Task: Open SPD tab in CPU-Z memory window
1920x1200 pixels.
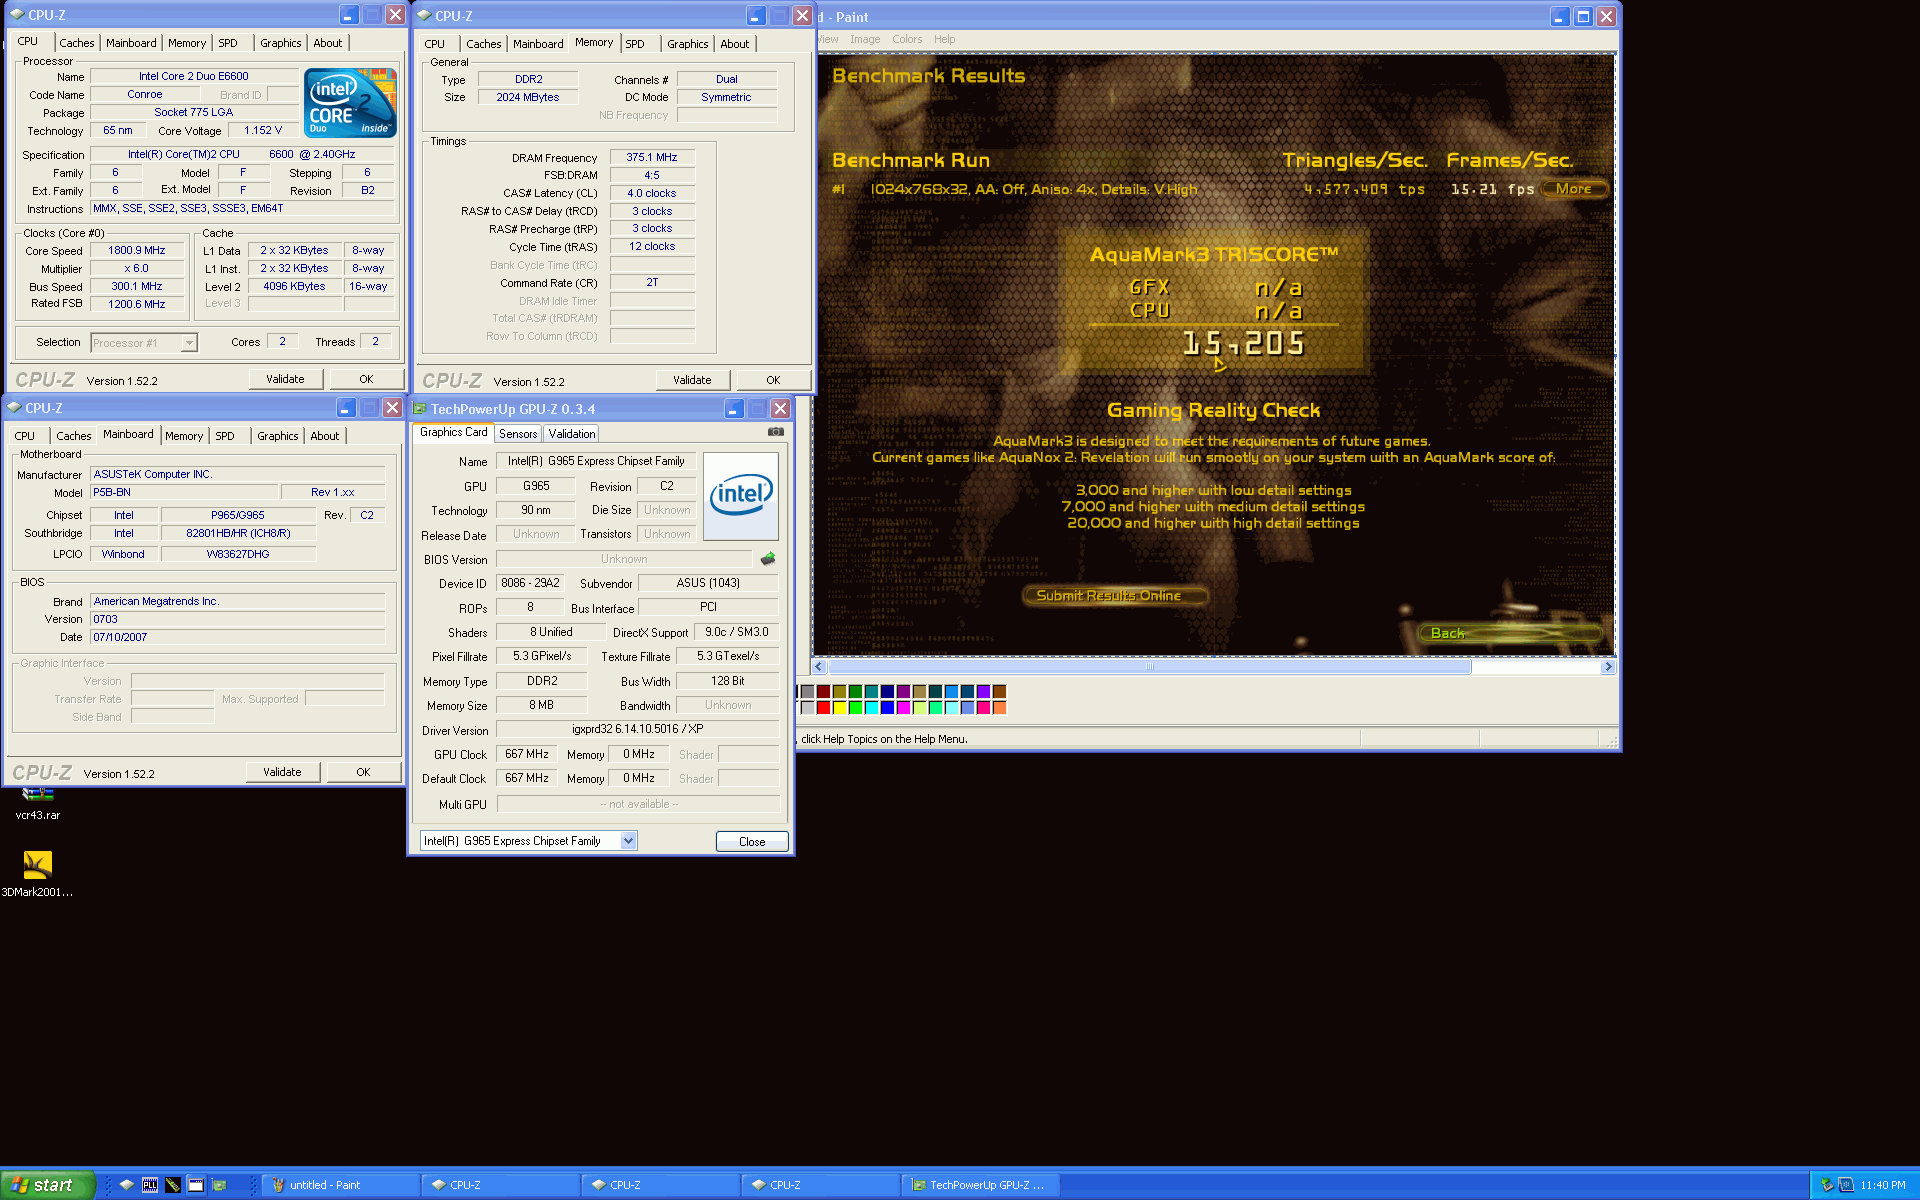Action: (635, 44)
